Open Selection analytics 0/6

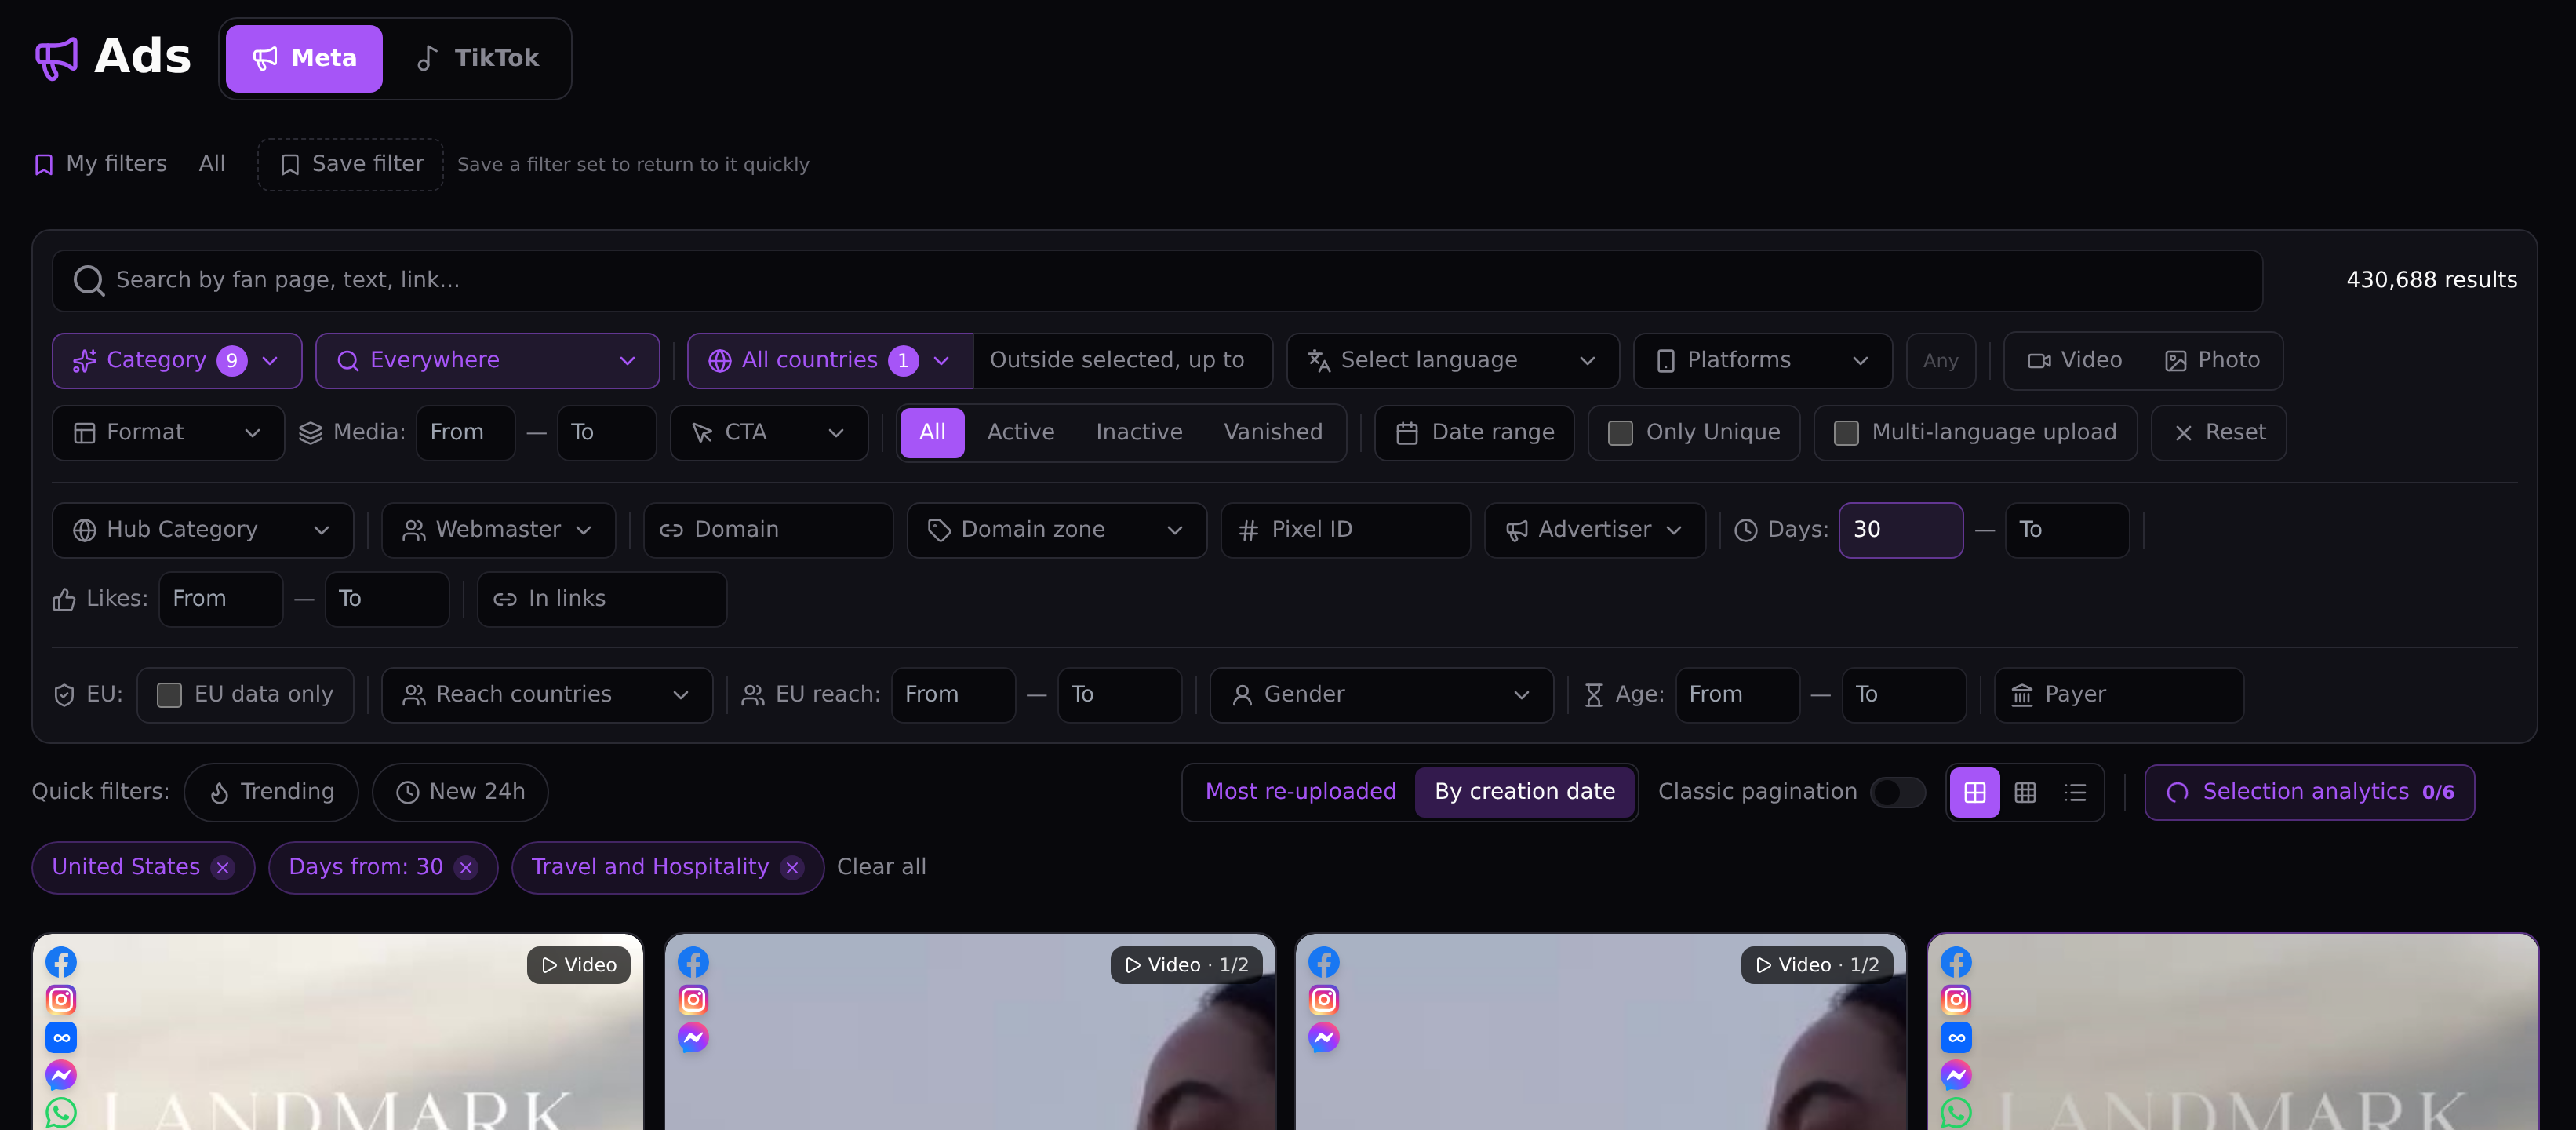[2309, 793]
